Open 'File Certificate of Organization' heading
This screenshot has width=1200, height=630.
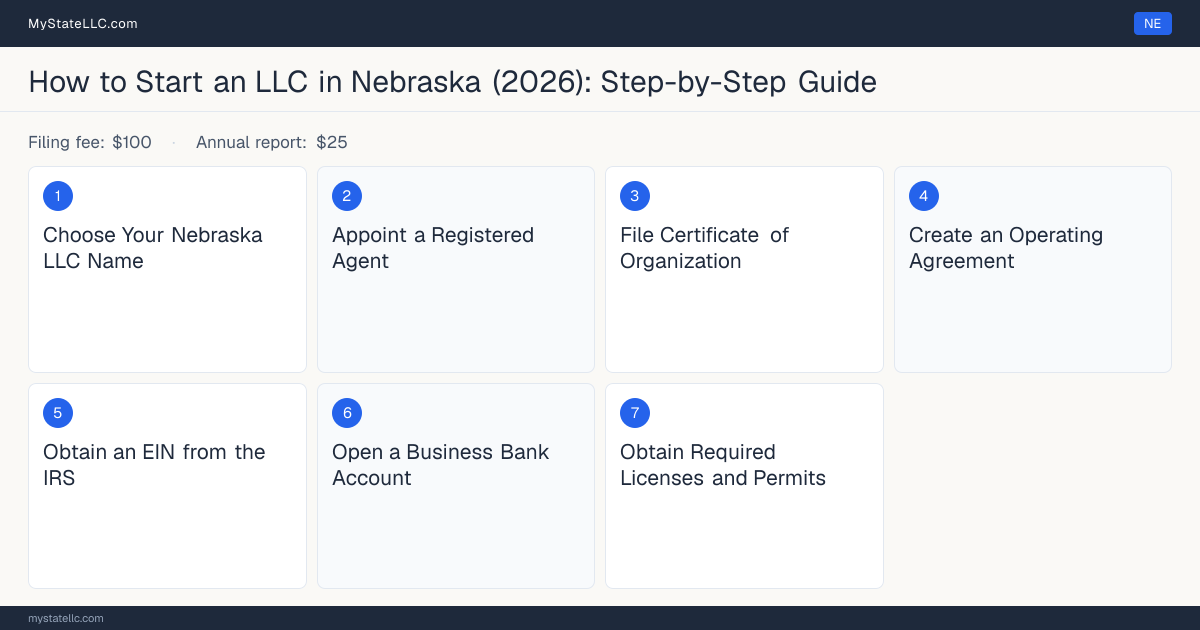point(704,248)
